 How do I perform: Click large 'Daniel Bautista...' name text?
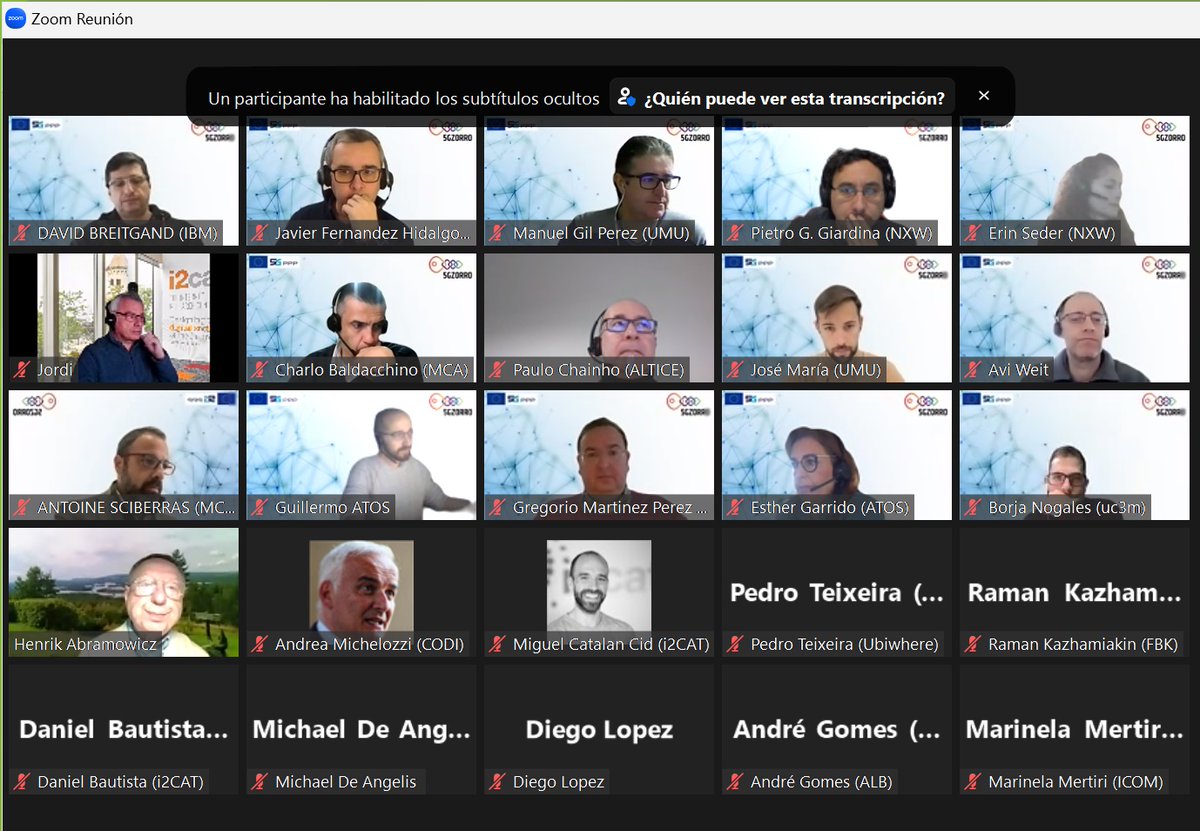point(124,730)
